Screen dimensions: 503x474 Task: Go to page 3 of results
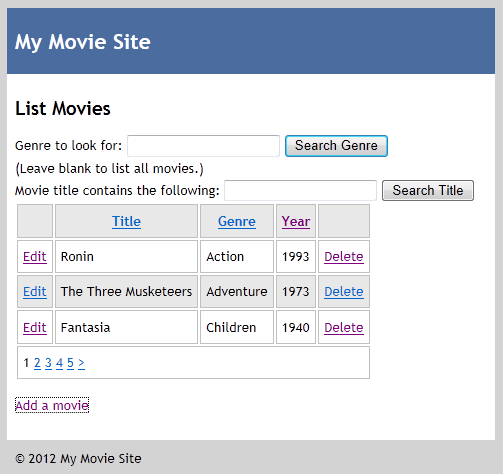click(x=48, y=363)
